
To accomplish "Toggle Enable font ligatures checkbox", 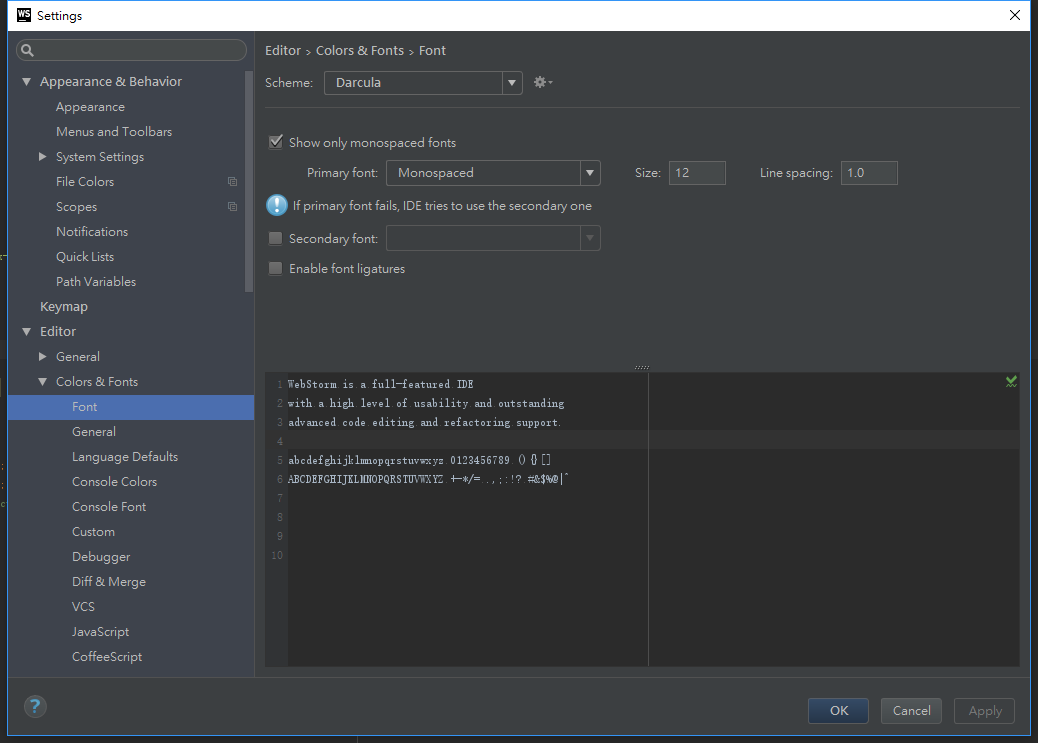I will tap(276, 269).
